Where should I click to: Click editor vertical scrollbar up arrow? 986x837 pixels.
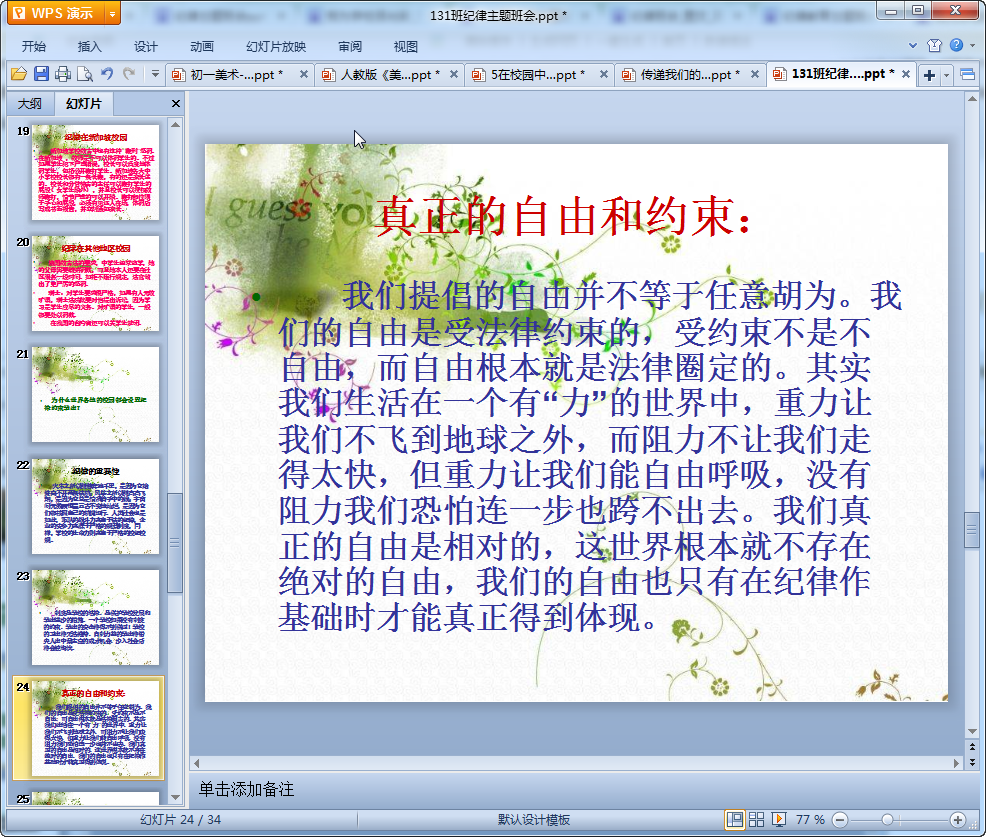(972, 99)
